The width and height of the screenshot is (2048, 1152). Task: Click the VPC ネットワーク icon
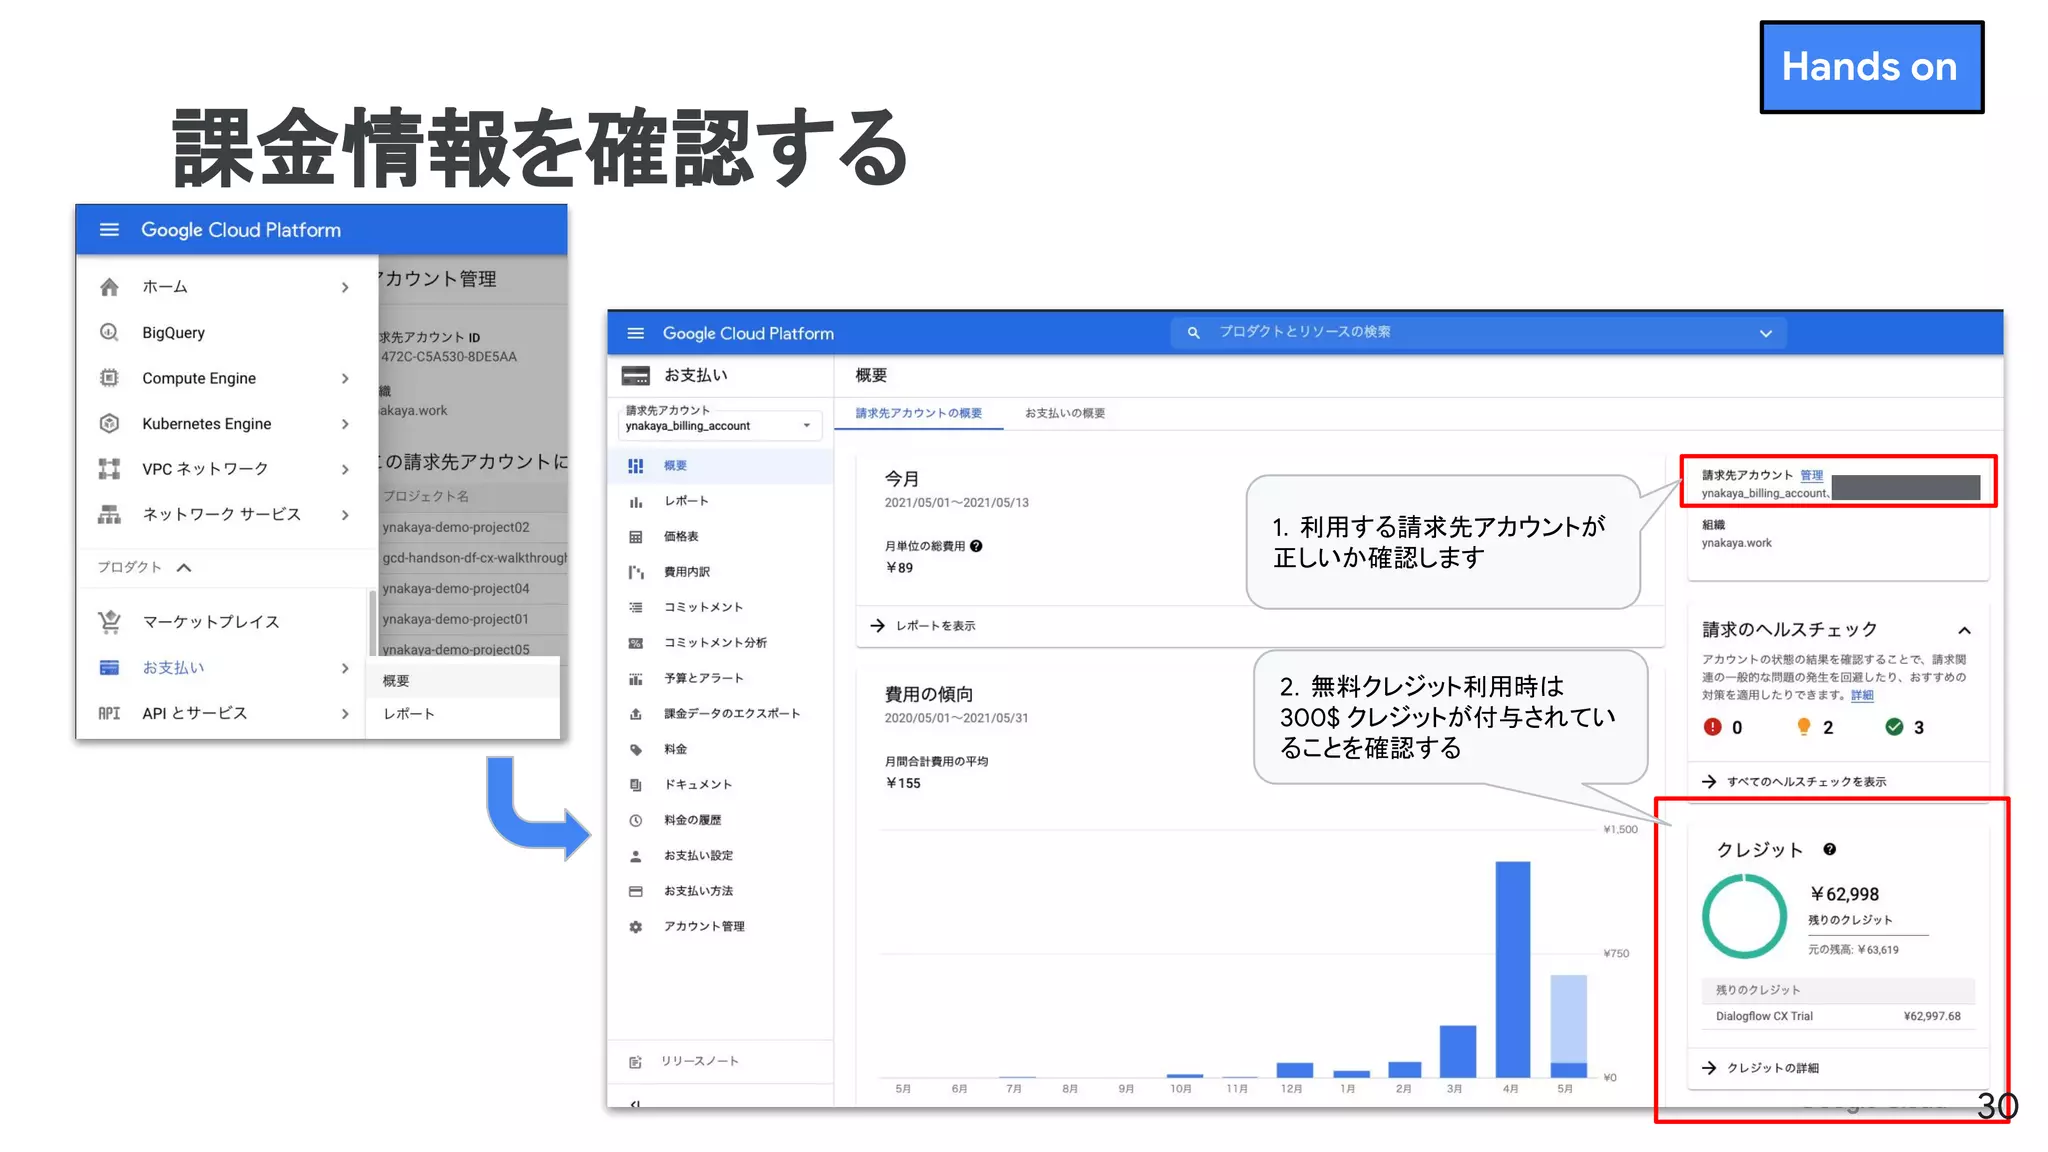pos(109,469)
